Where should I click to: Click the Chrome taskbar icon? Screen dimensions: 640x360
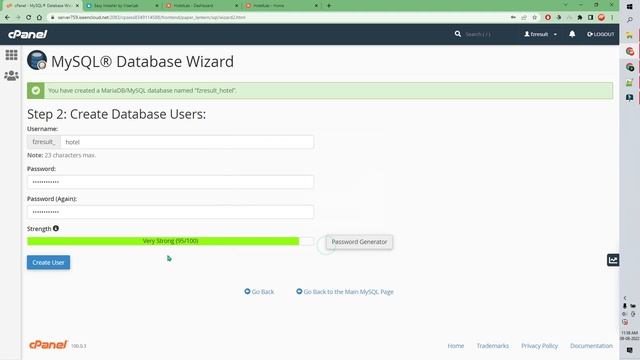point(630,51)
